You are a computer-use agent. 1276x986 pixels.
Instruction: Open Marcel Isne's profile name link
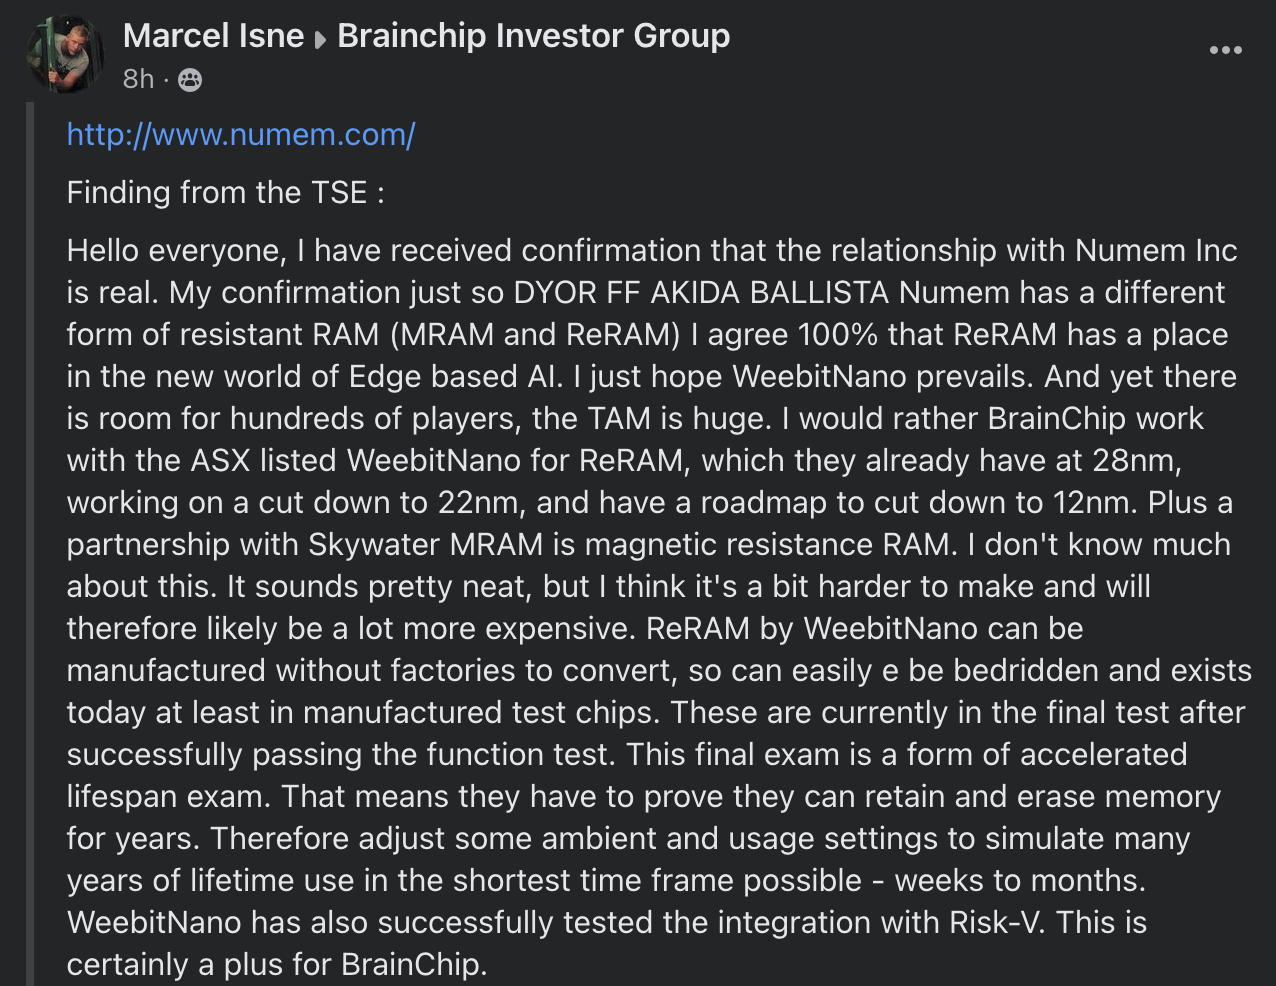tap(213, 36)
